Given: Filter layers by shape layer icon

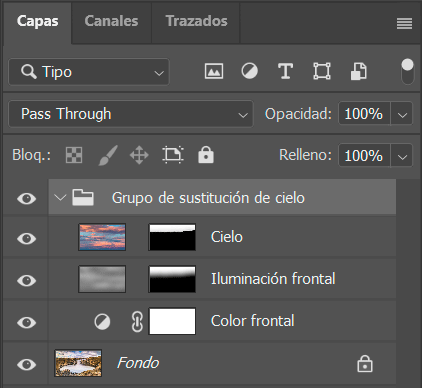Looking at the screenshot, I should click(322, 71).
